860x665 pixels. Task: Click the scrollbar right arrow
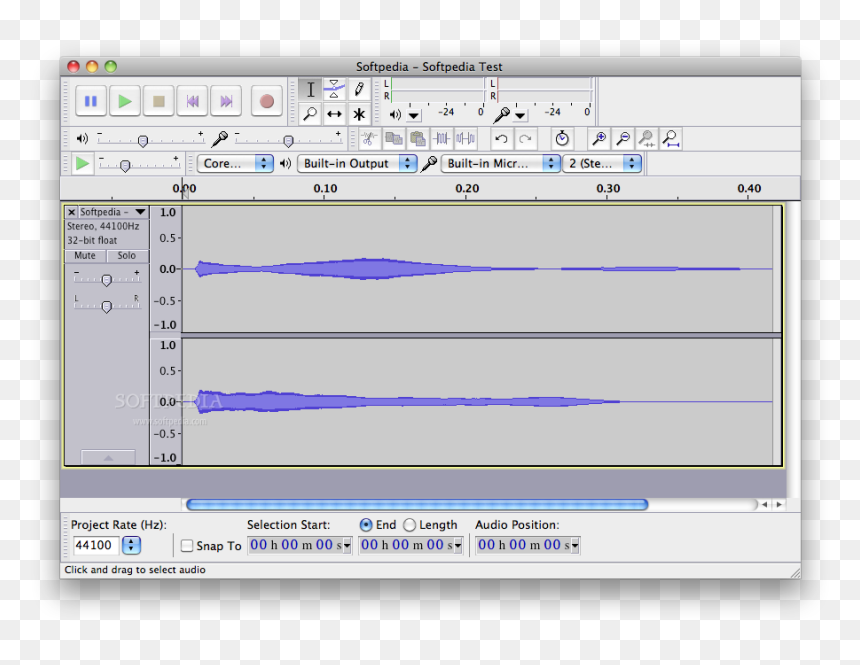tap(779, 504)
